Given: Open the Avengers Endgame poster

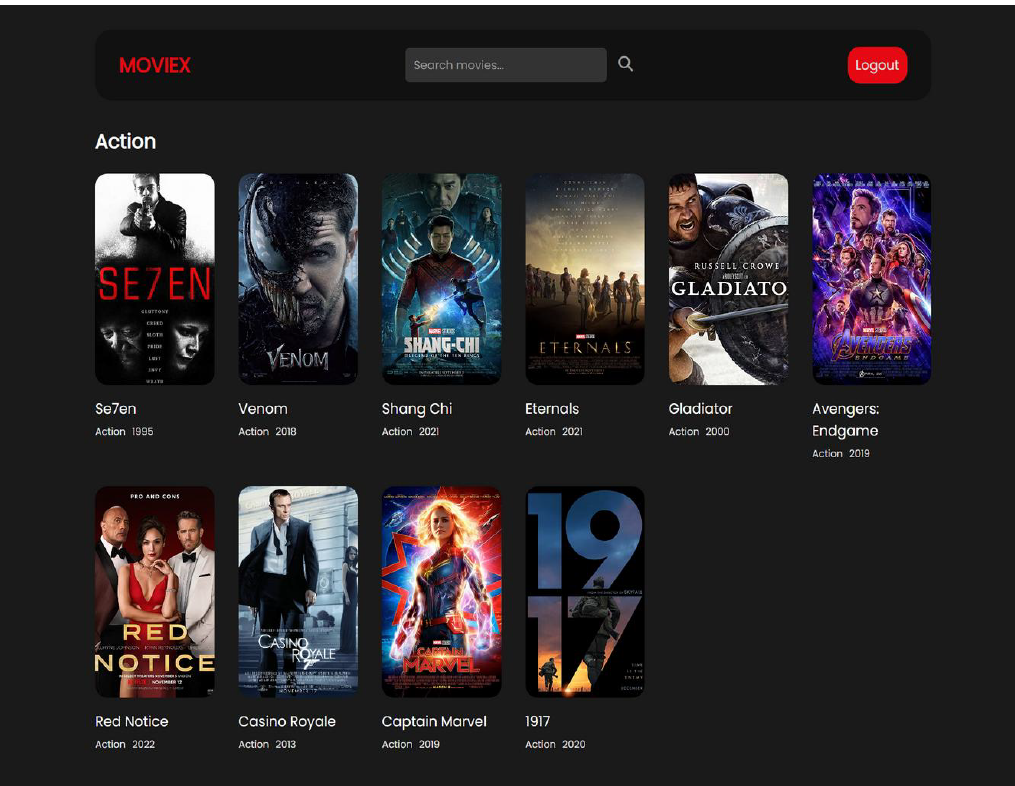Looking at the screenshot, I should click(871, 279).
